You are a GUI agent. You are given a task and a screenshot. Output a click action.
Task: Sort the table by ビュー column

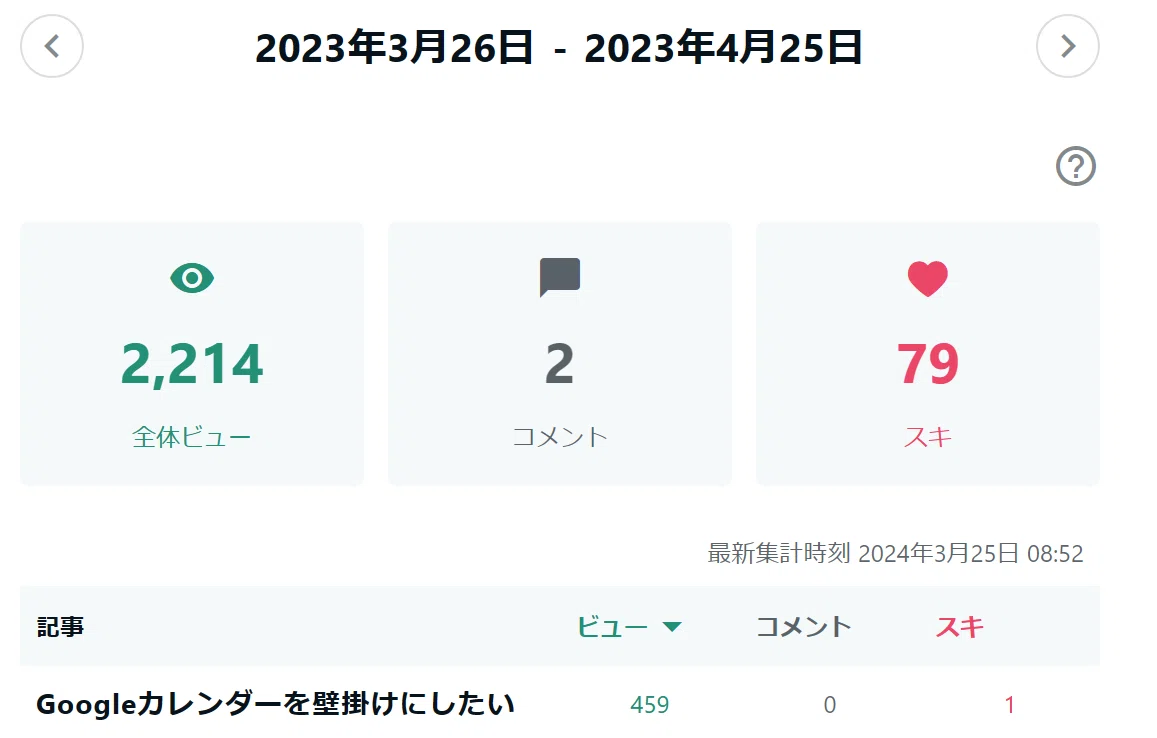click(612, 627)
